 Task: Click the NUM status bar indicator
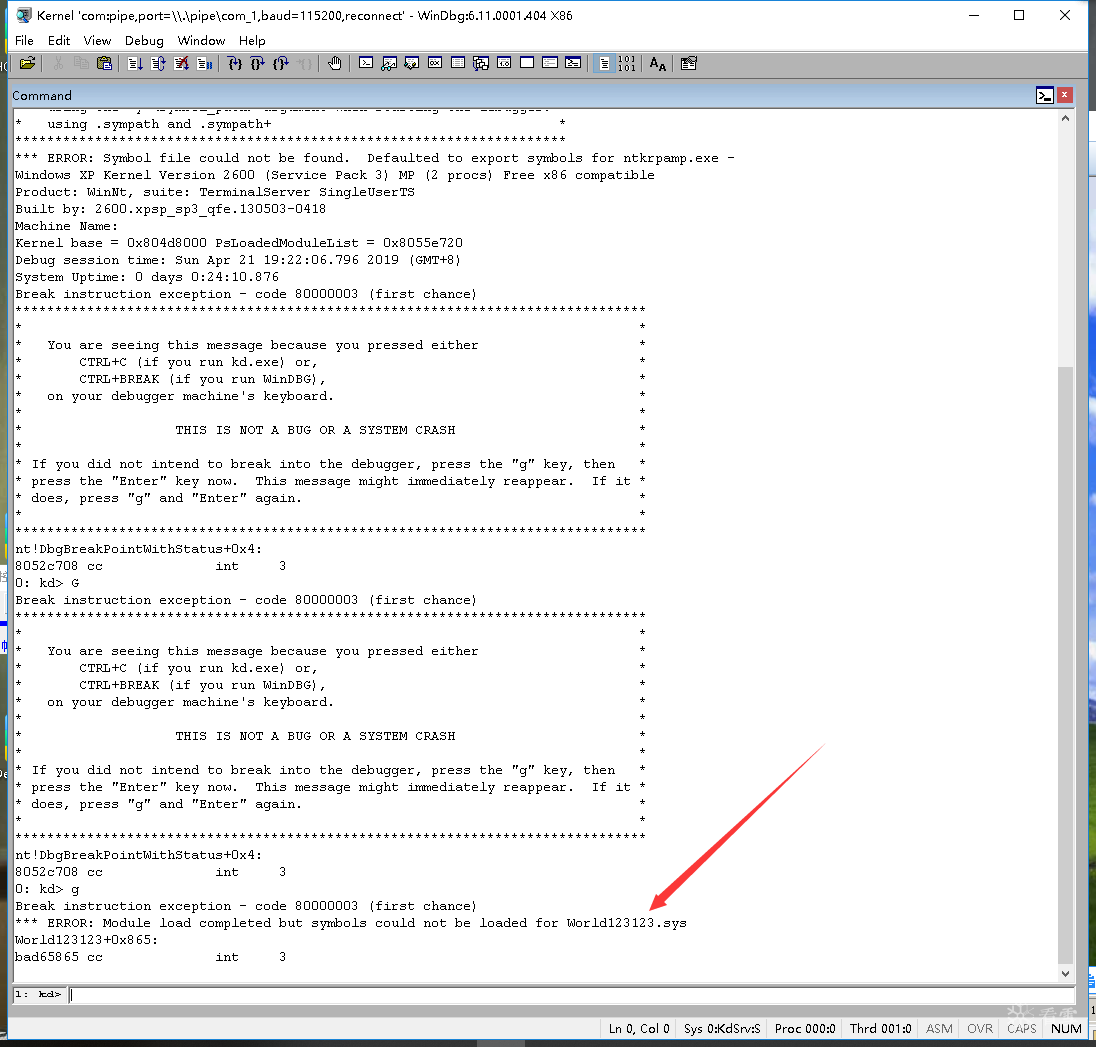tap(1066, 1028)
